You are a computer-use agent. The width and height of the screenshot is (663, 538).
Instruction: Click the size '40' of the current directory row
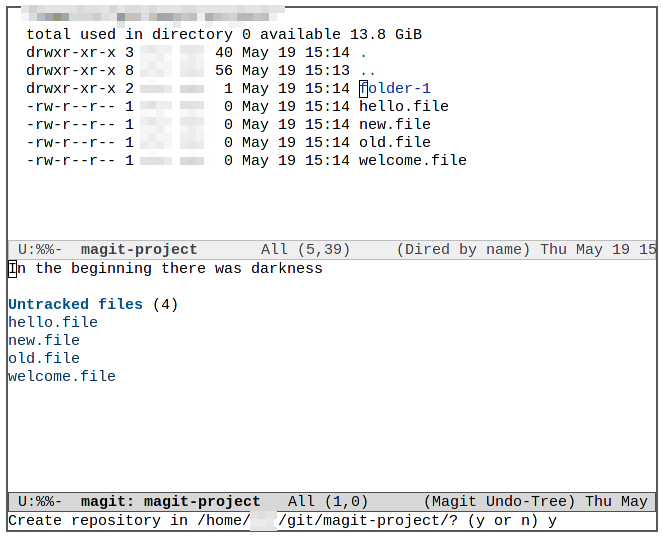(224, 52)
